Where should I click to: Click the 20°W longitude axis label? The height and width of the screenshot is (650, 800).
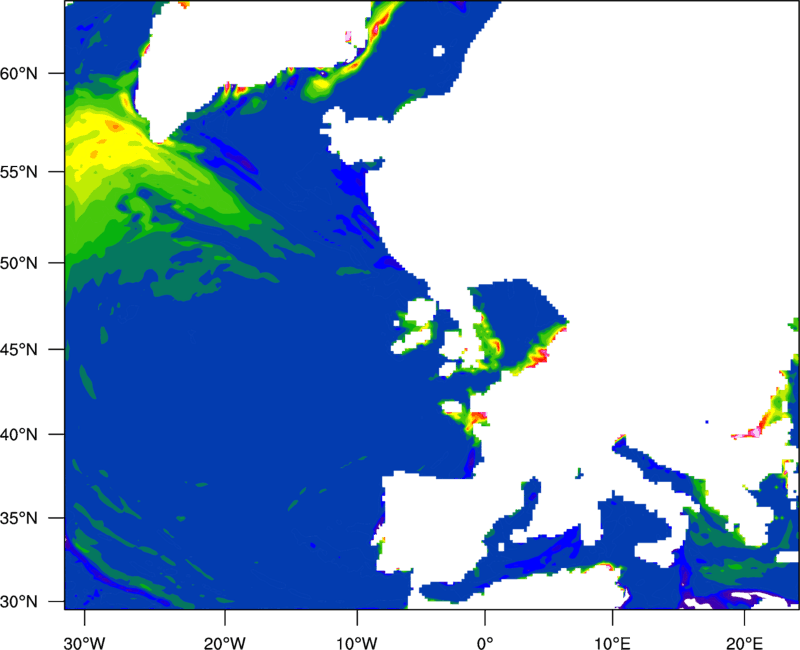click(225, 642)
